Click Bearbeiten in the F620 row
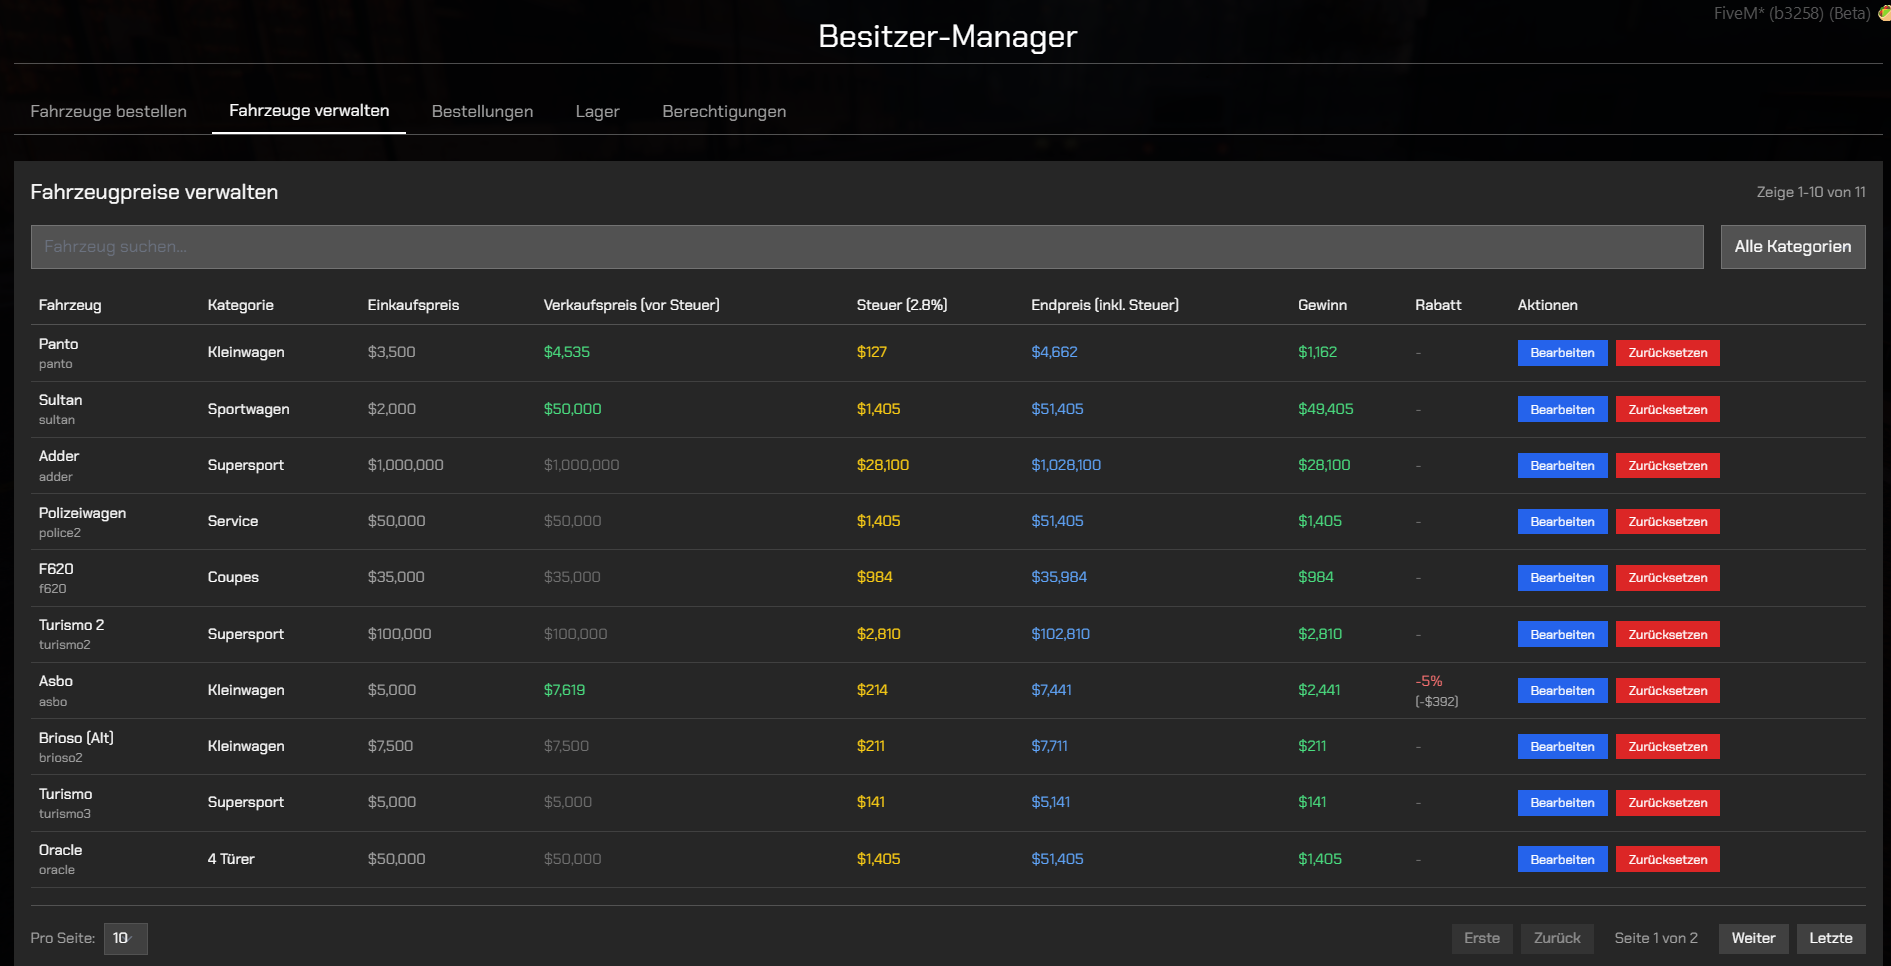The image size is (1891, 966). [1561, 578]
